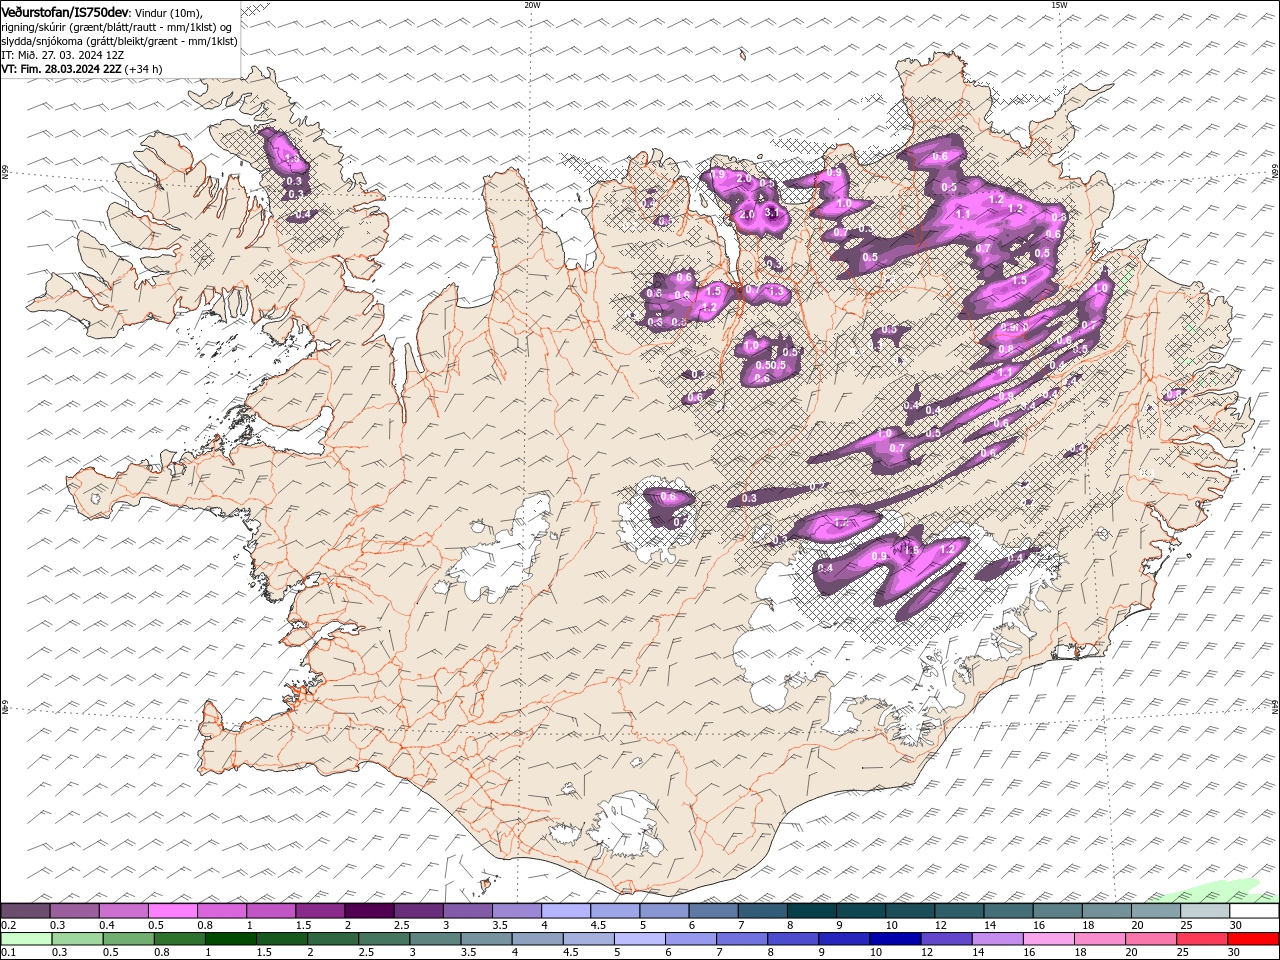Pick the bright red rain swatch after 30

click(x=1254, y=939)
